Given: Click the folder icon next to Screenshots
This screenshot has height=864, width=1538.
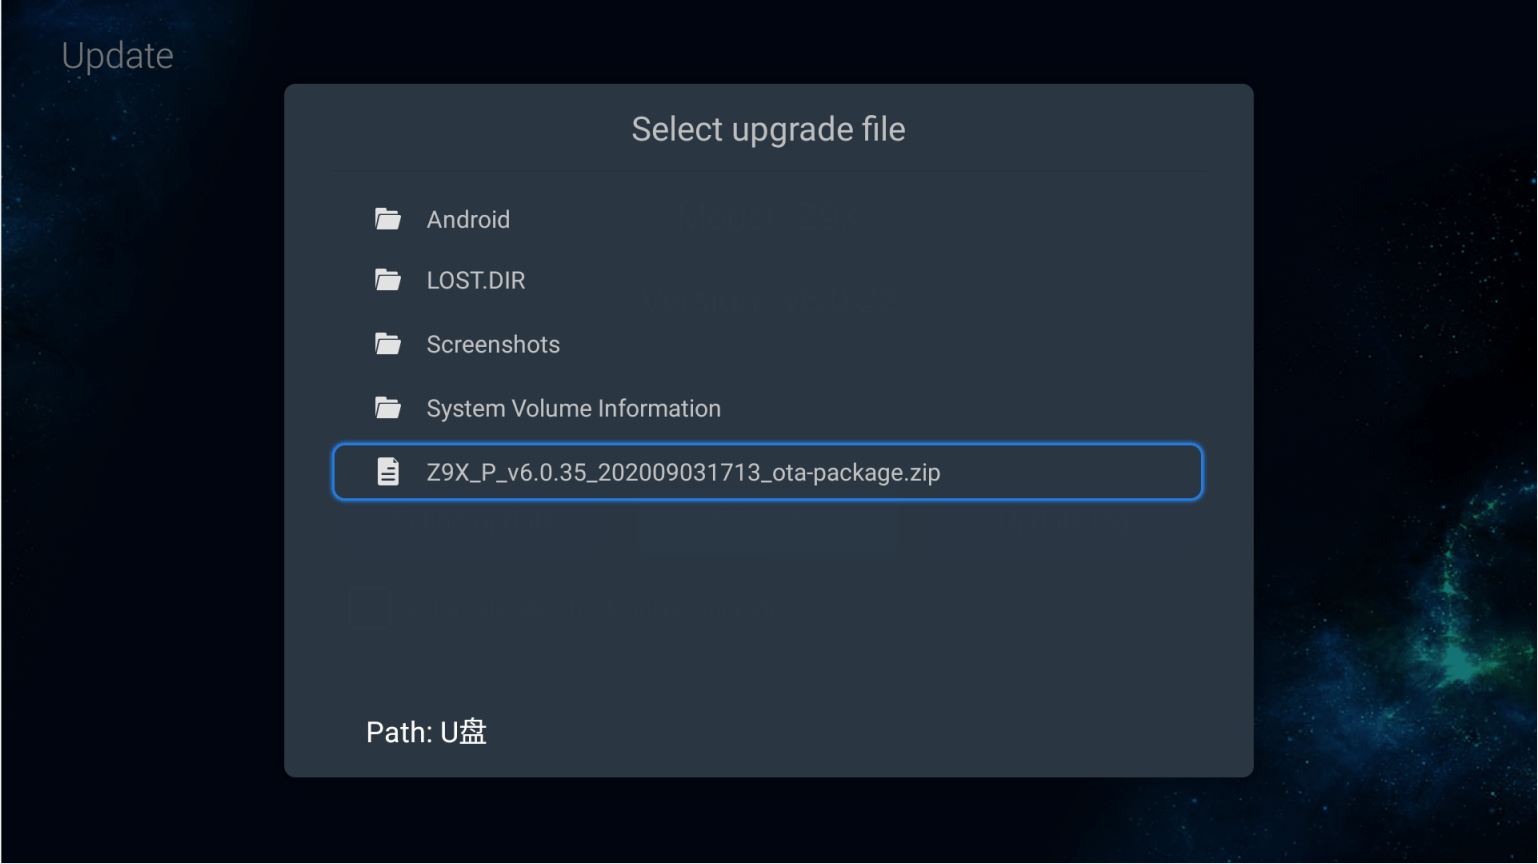Looking at the screenshot, I should (x=389, y=344).
